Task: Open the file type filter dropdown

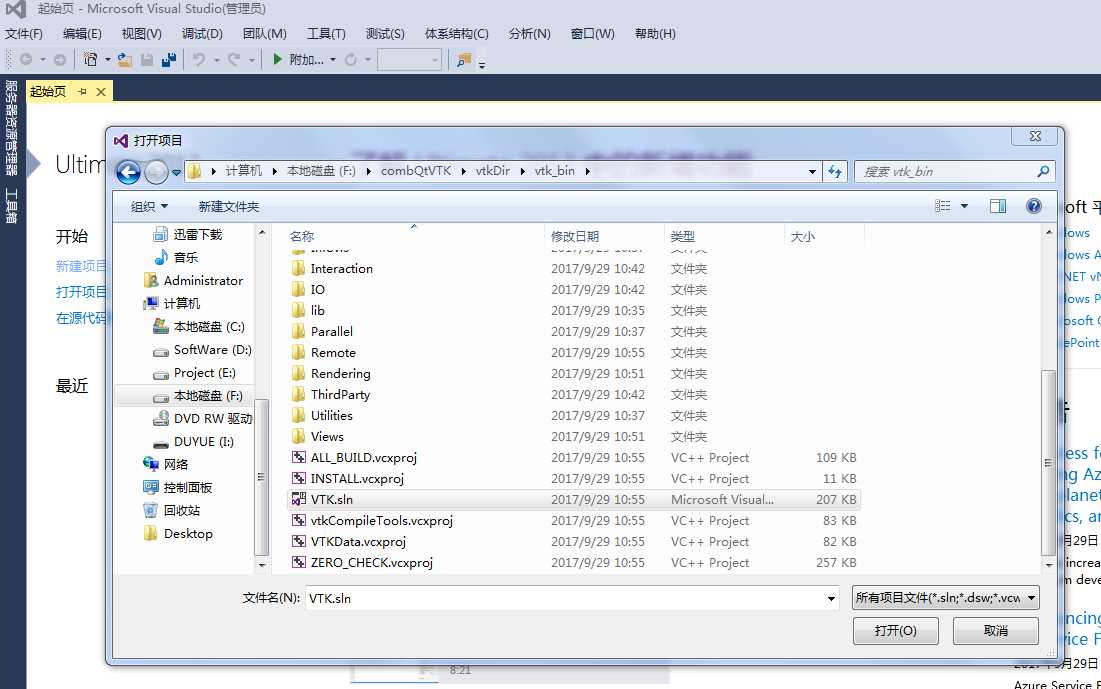Action: pyautogui.click(x=945, y=598)
